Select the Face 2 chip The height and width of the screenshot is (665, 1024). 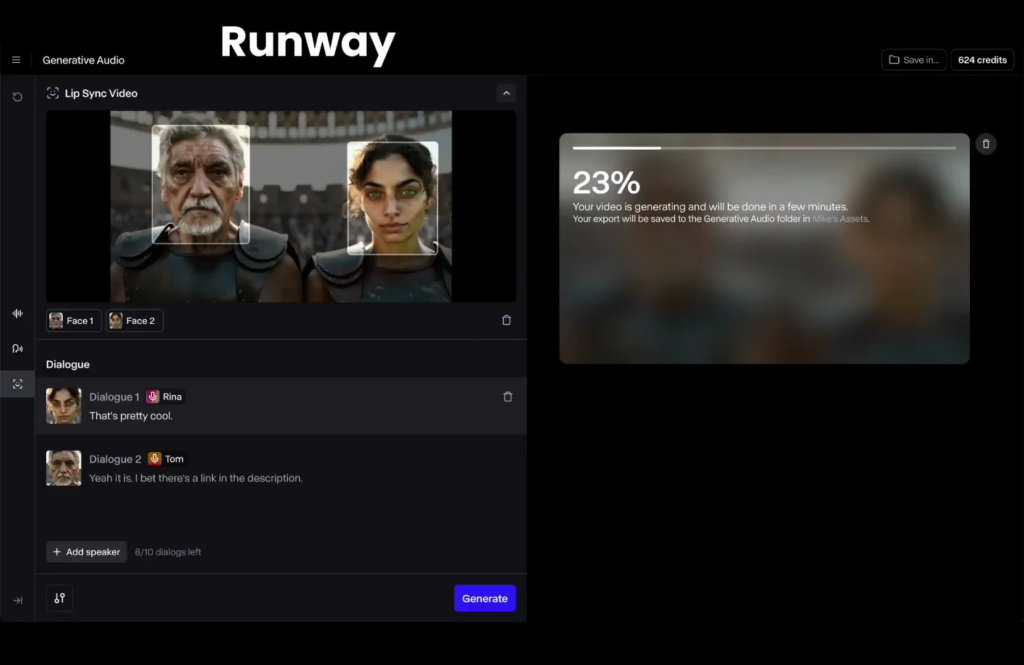[134, 321]
